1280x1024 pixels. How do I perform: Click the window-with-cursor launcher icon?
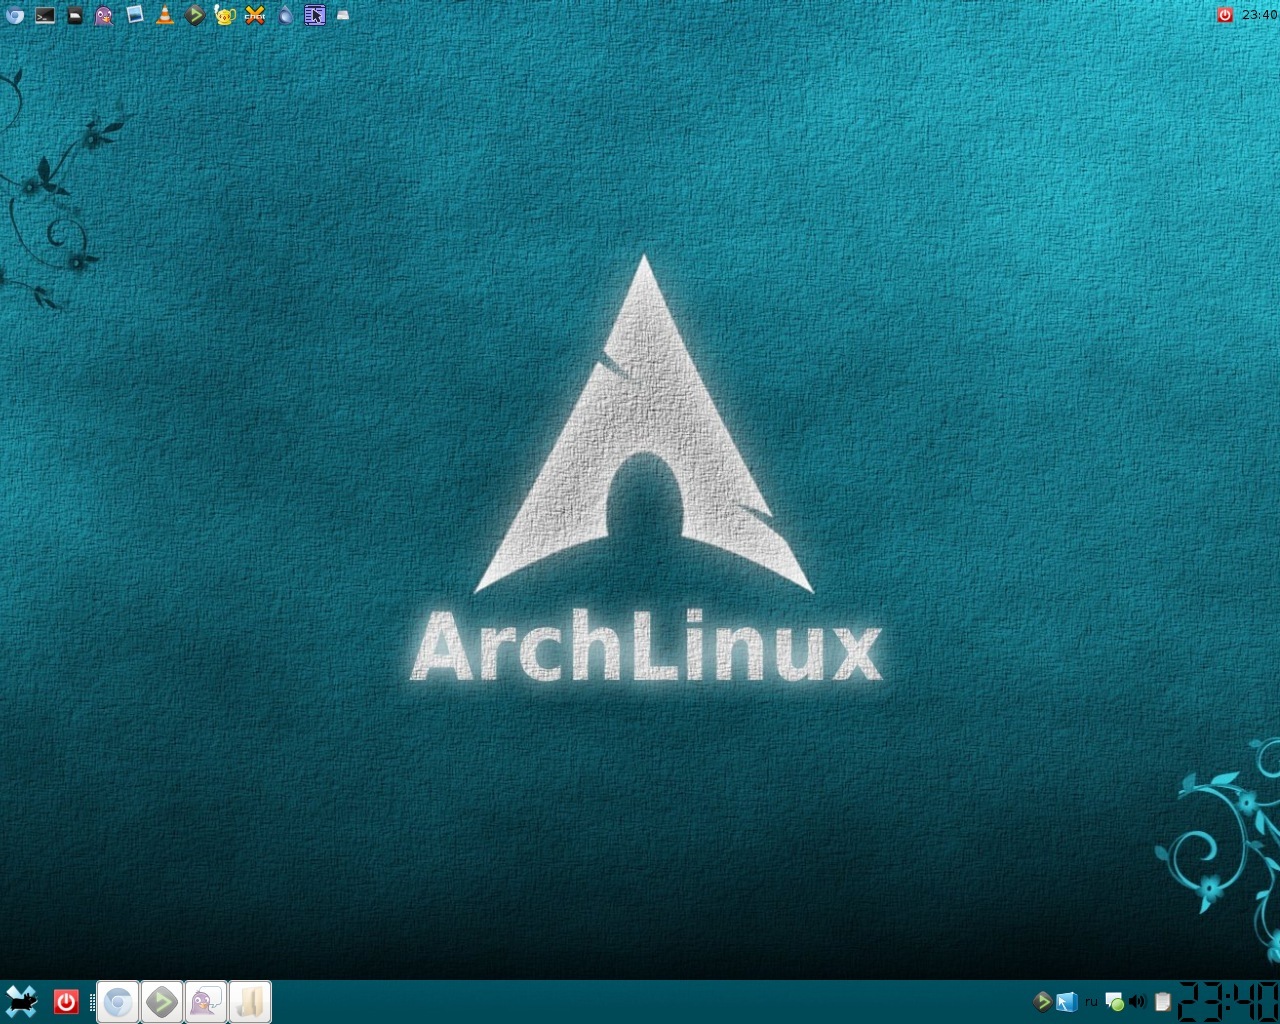[315, 15]
